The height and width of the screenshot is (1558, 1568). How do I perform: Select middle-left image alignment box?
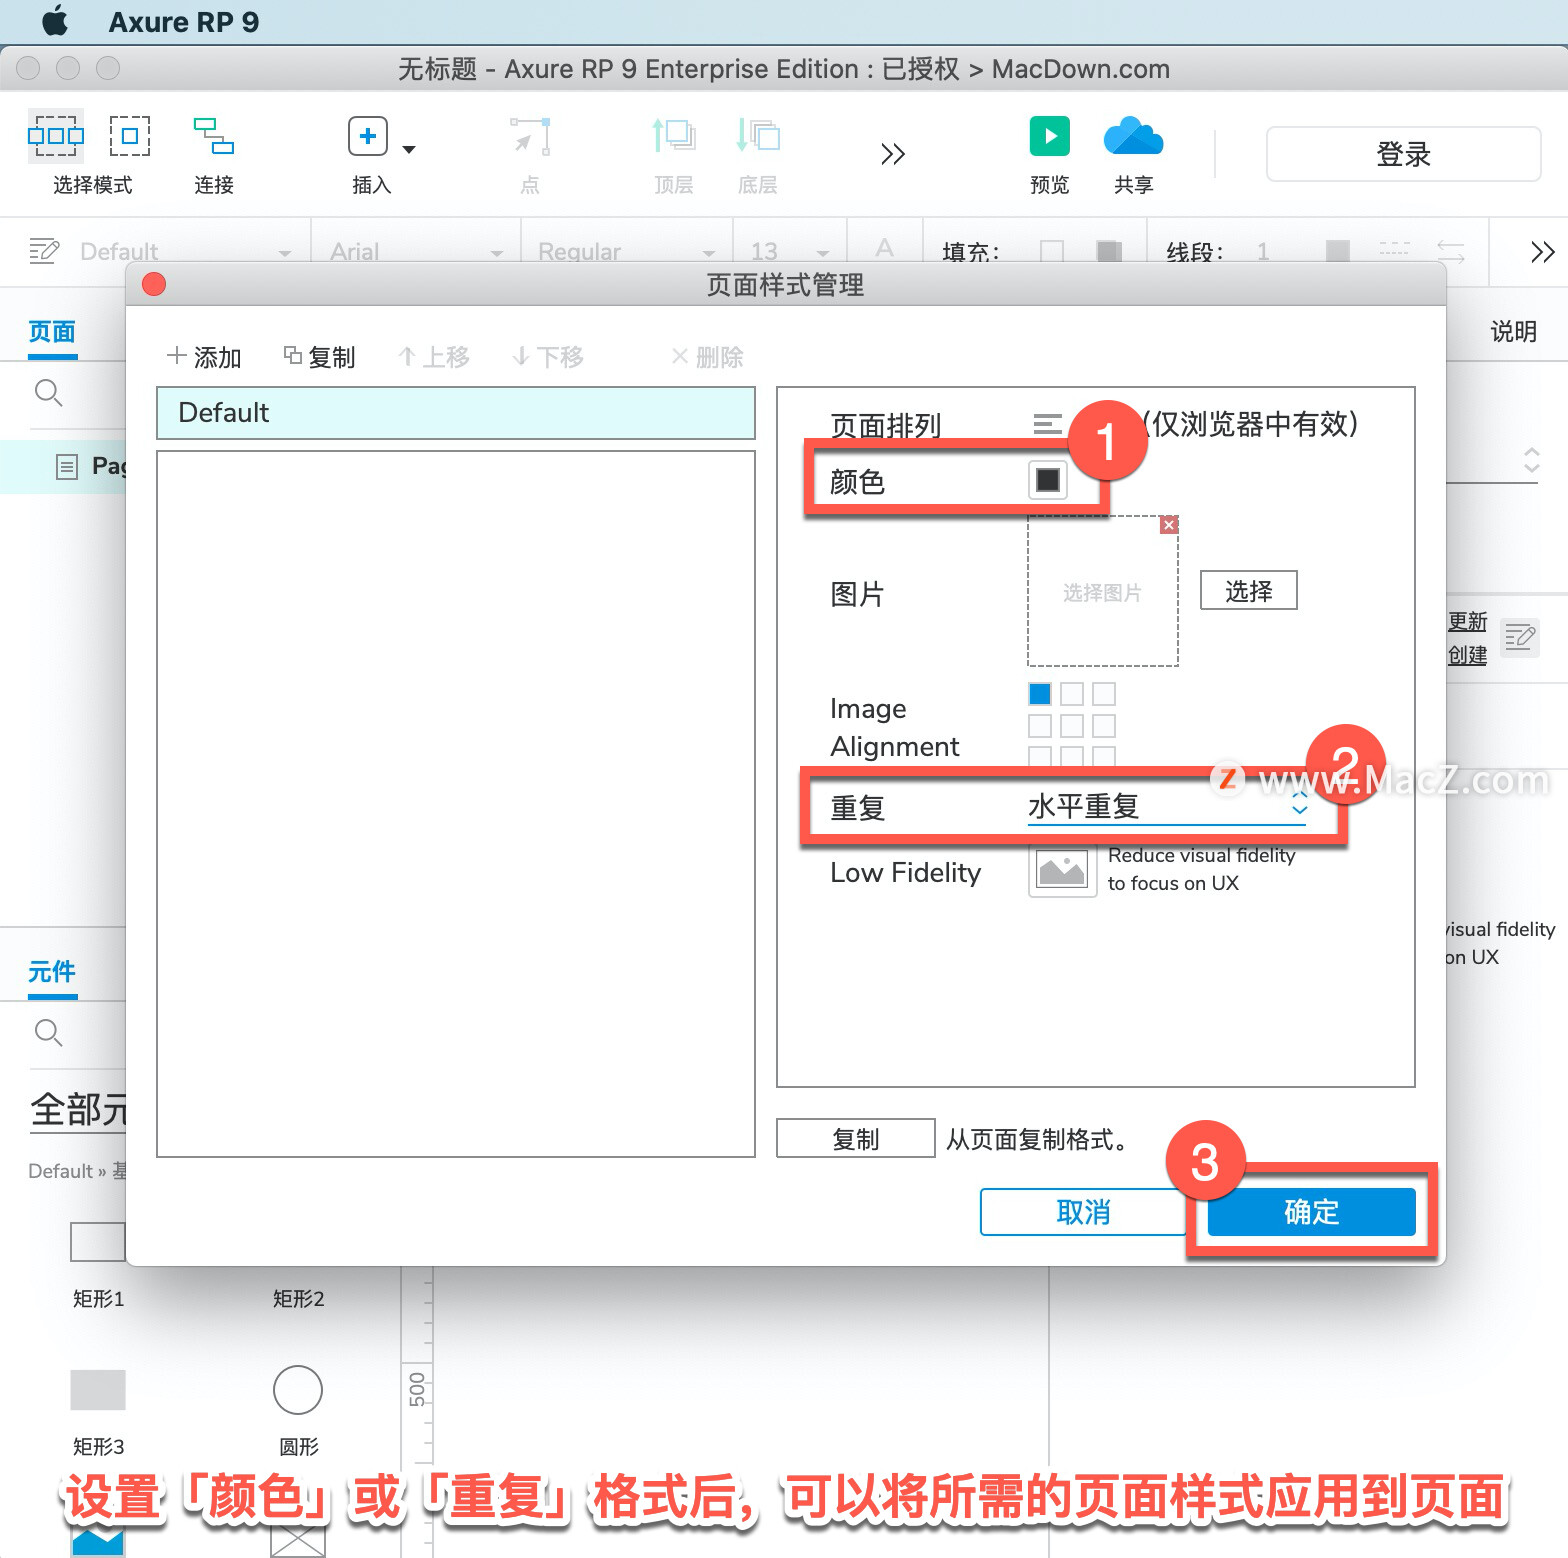(1040, 725)
